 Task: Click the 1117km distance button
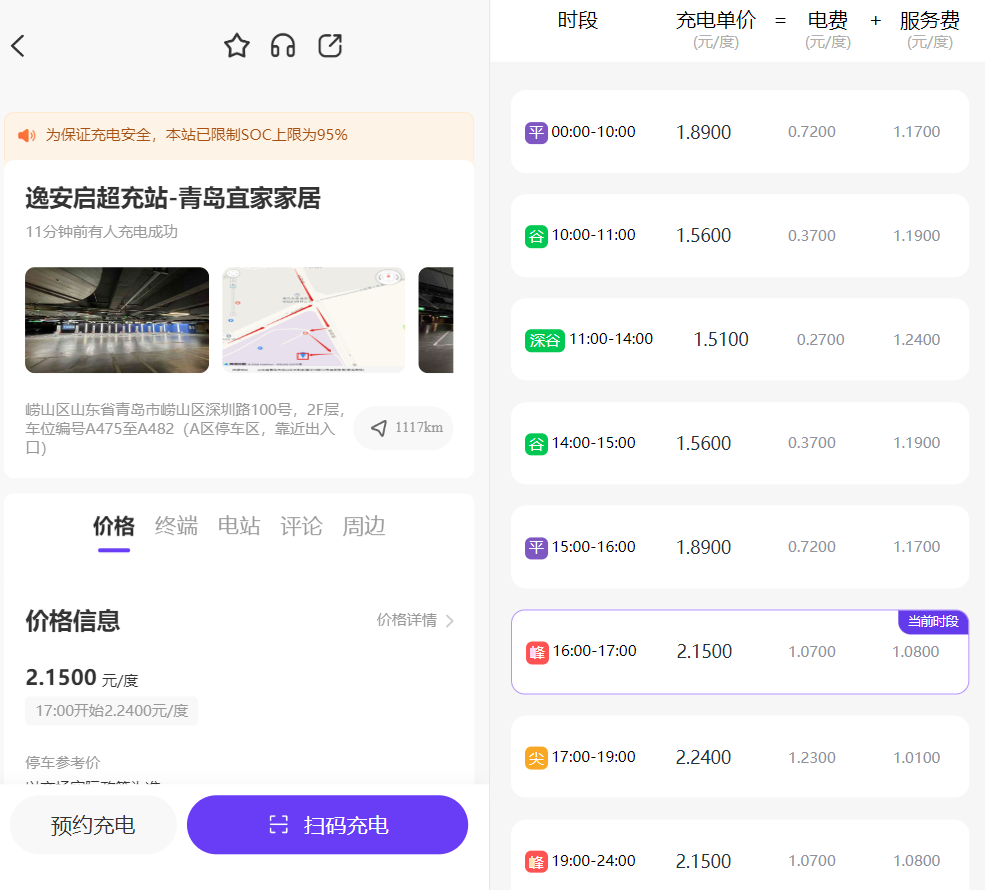(x=403, y=428)
